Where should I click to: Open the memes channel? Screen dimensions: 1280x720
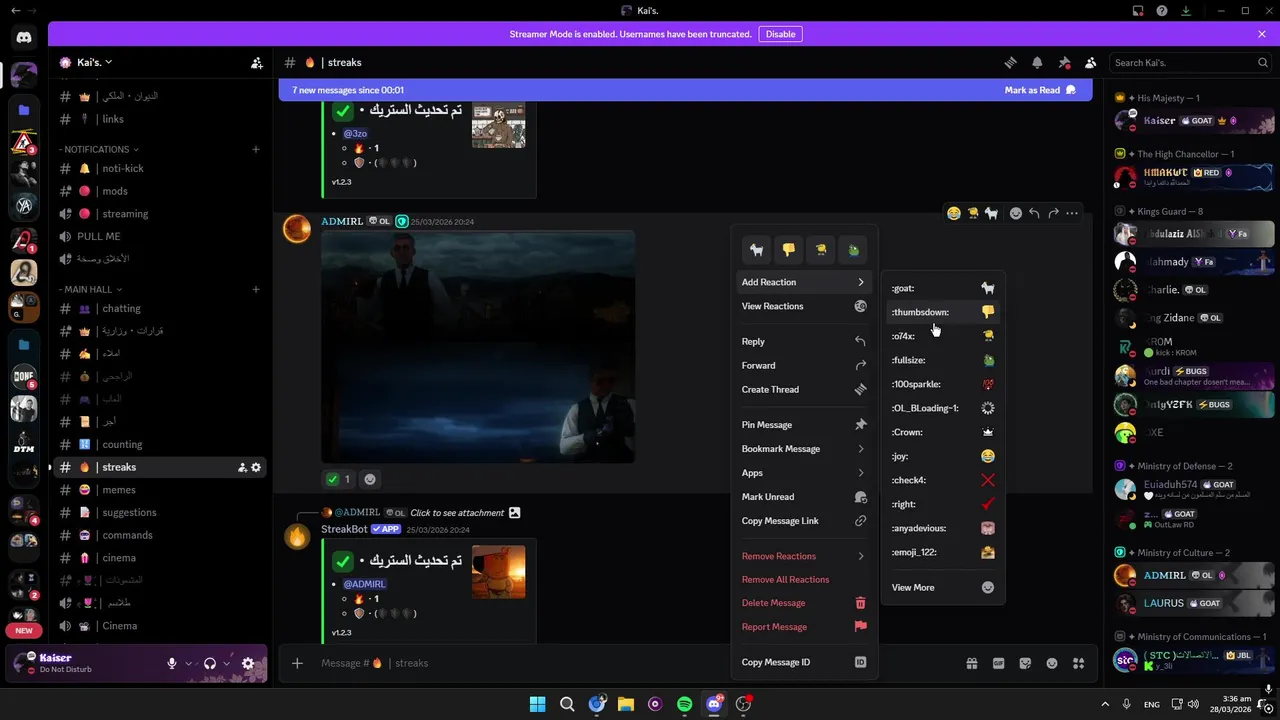pos(160,490)
